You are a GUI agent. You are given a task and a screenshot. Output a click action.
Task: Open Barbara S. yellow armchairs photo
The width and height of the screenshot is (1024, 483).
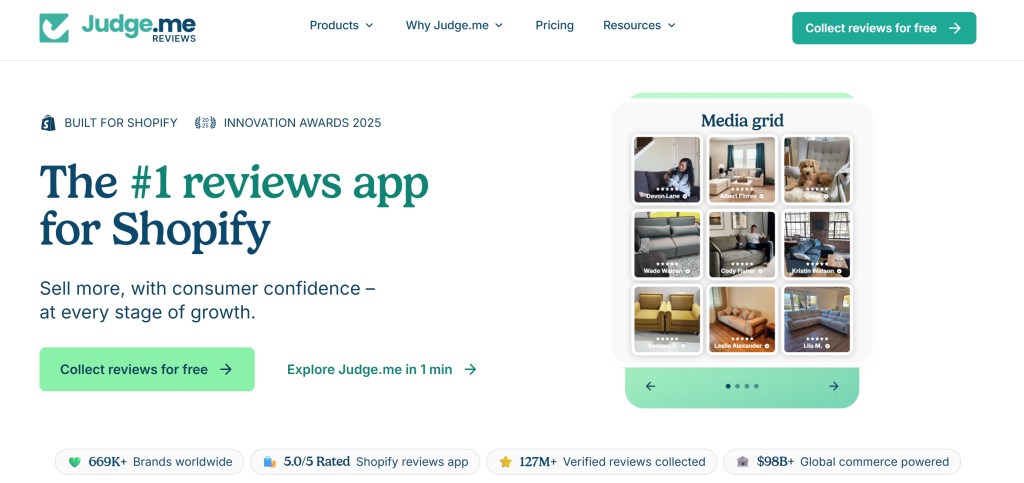click(x=667, y=320)
